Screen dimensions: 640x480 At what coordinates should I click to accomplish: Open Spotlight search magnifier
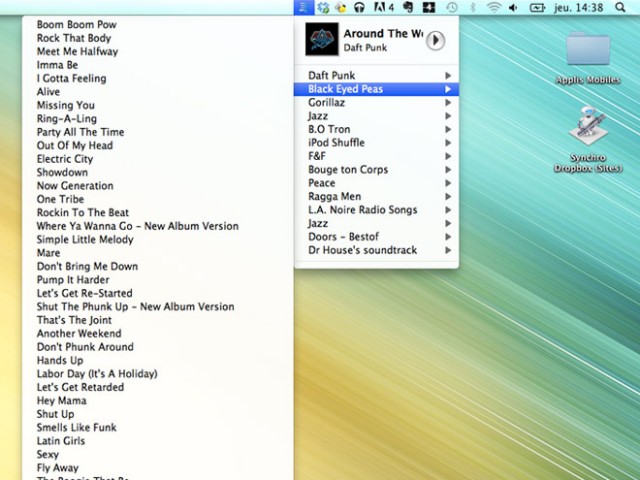pyautogui.click(x=620, y=7)
